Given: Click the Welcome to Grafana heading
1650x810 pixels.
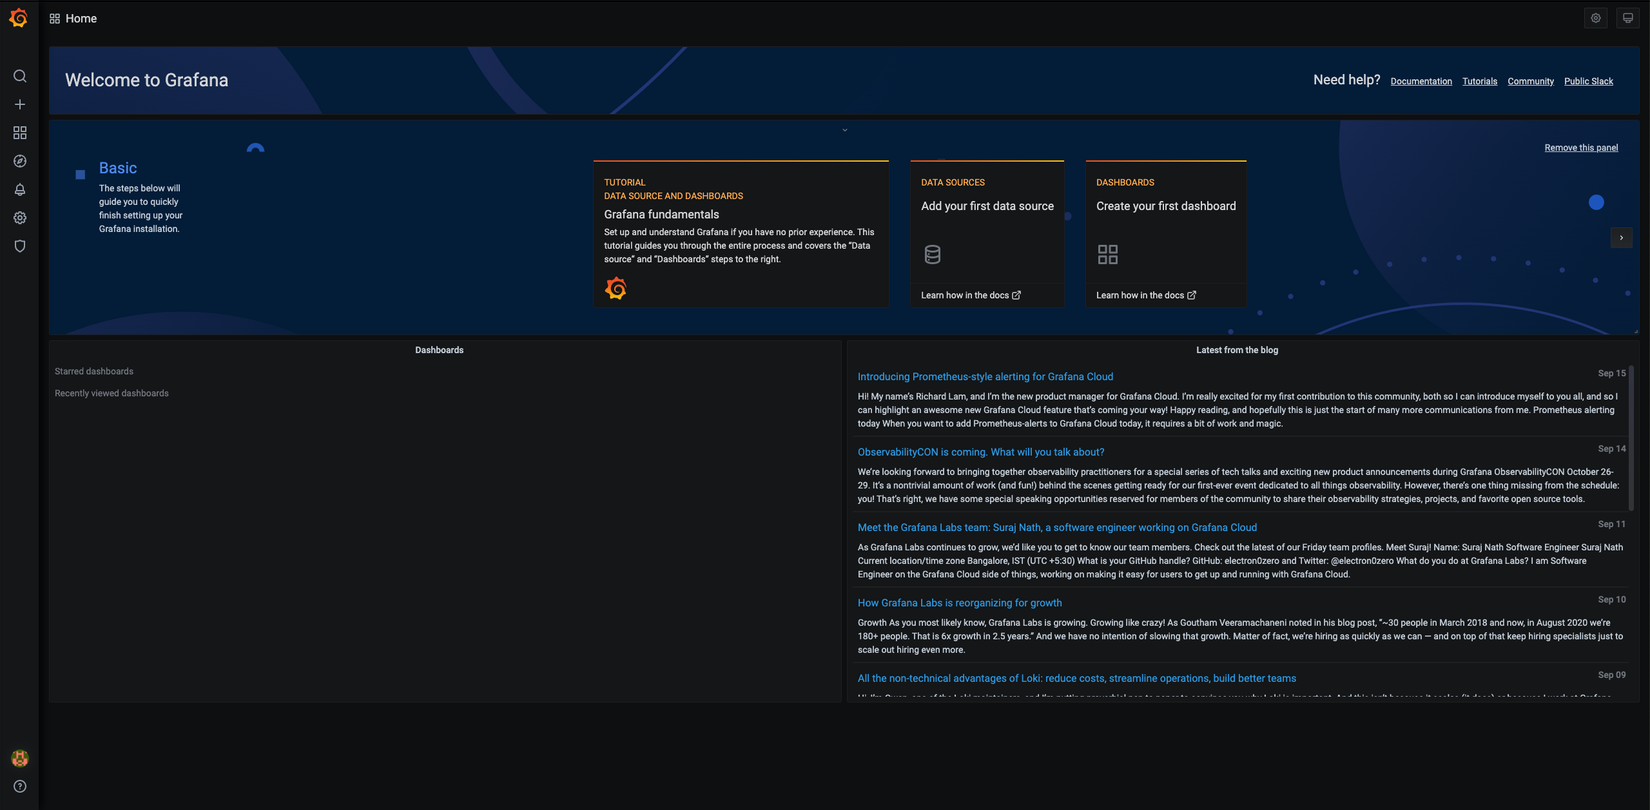Looking at the screenshot, I should pos(146,80).
